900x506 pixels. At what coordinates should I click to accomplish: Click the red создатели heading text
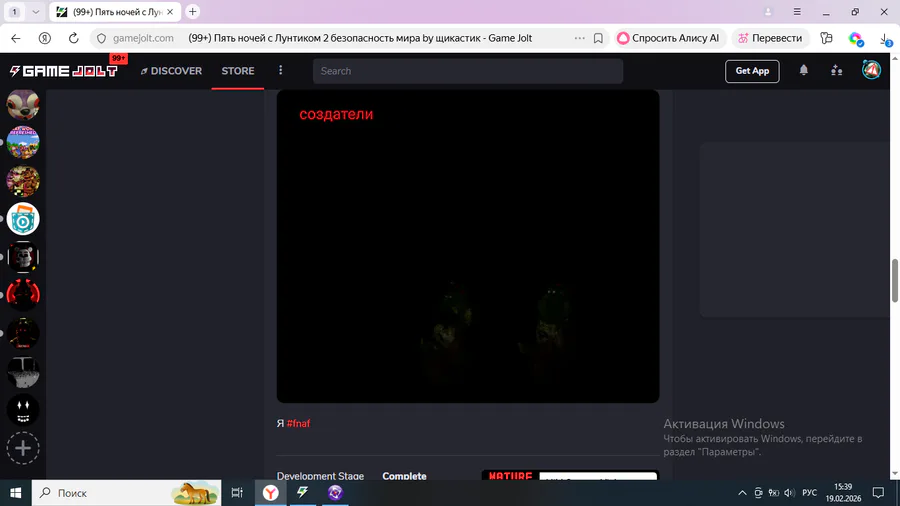tap(336, 114)
